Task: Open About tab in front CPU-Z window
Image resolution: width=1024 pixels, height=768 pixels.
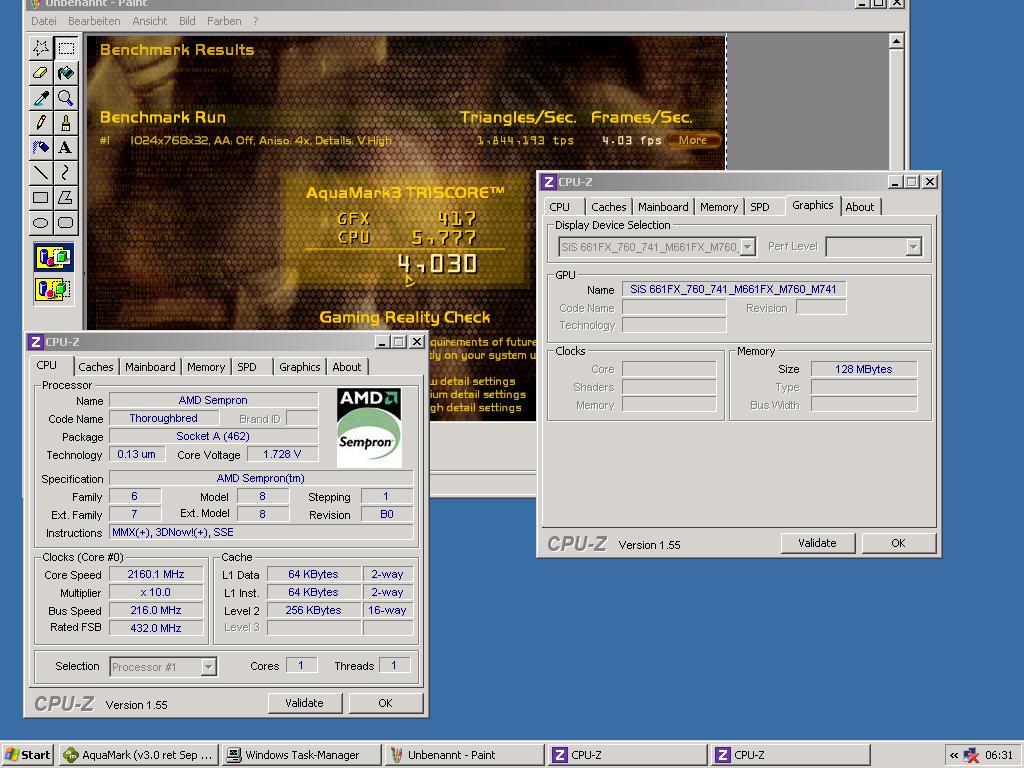Action: pos(347,367)
